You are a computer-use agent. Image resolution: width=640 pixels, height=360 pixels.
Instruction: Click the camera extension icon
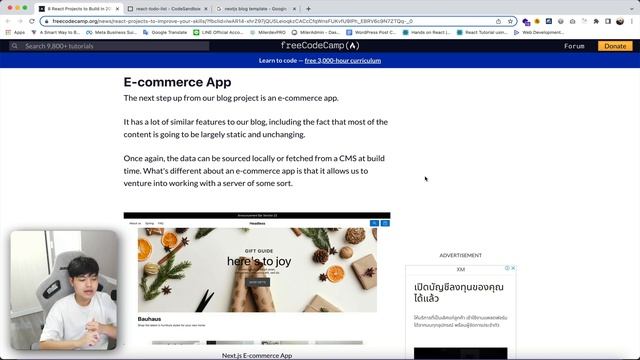click(572, 21)
